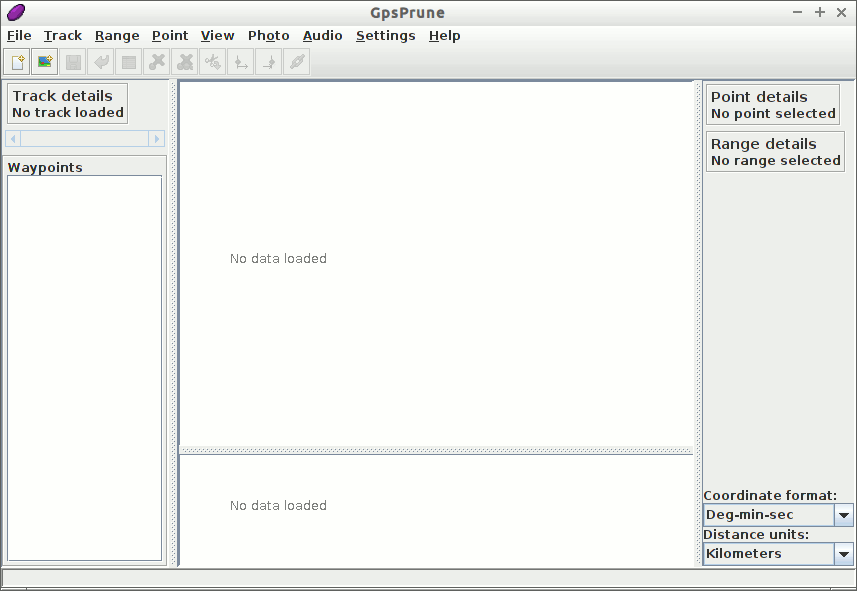Click the scrollbar left arrow under Track details
The image size is (857, 591).
click(13, 139)
